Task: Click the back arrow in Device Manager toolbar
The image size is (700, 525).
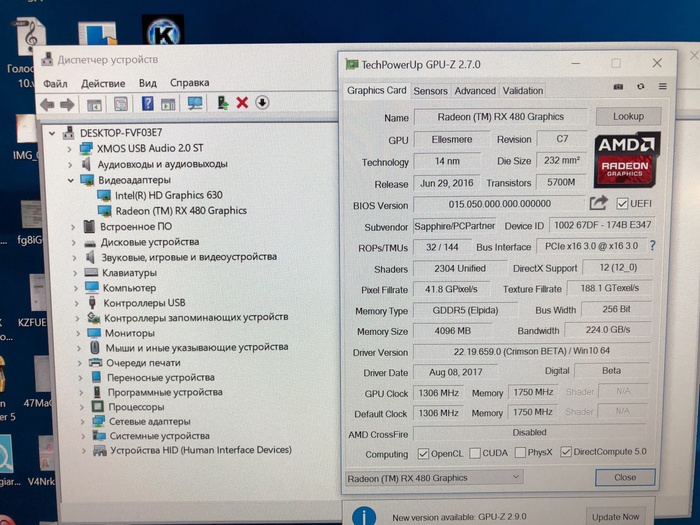Action: [x=46, y=104]
